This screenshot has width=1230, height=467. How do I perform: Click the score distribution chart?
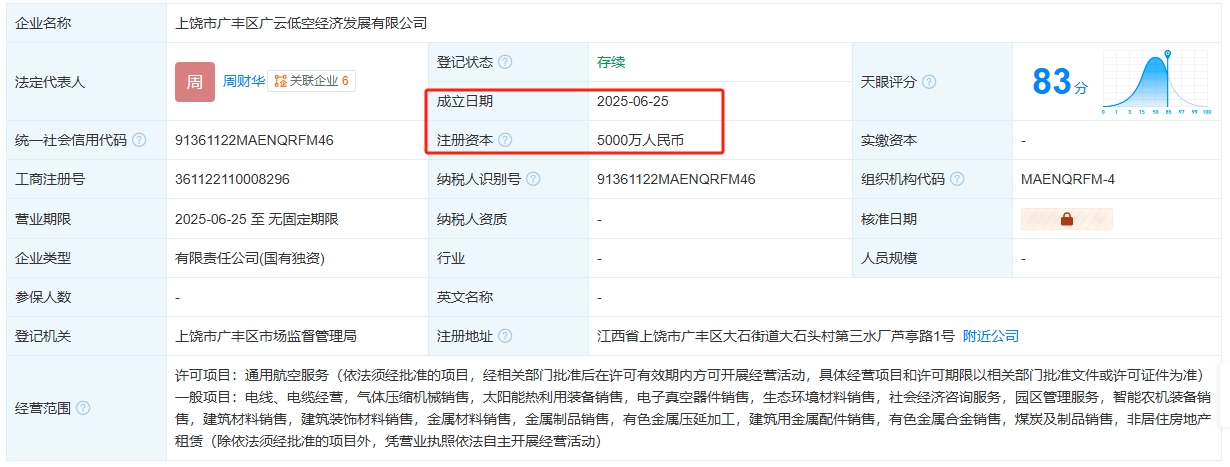click(1158, 83)
